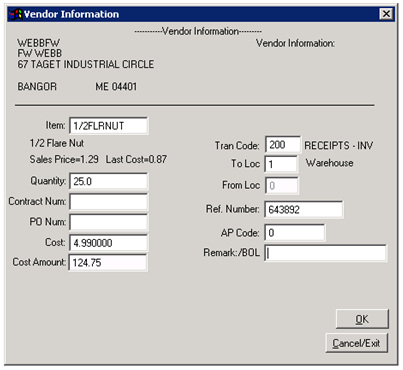Close the Vendor Information dialog
403x370 pixels.
tap(386, 14)
